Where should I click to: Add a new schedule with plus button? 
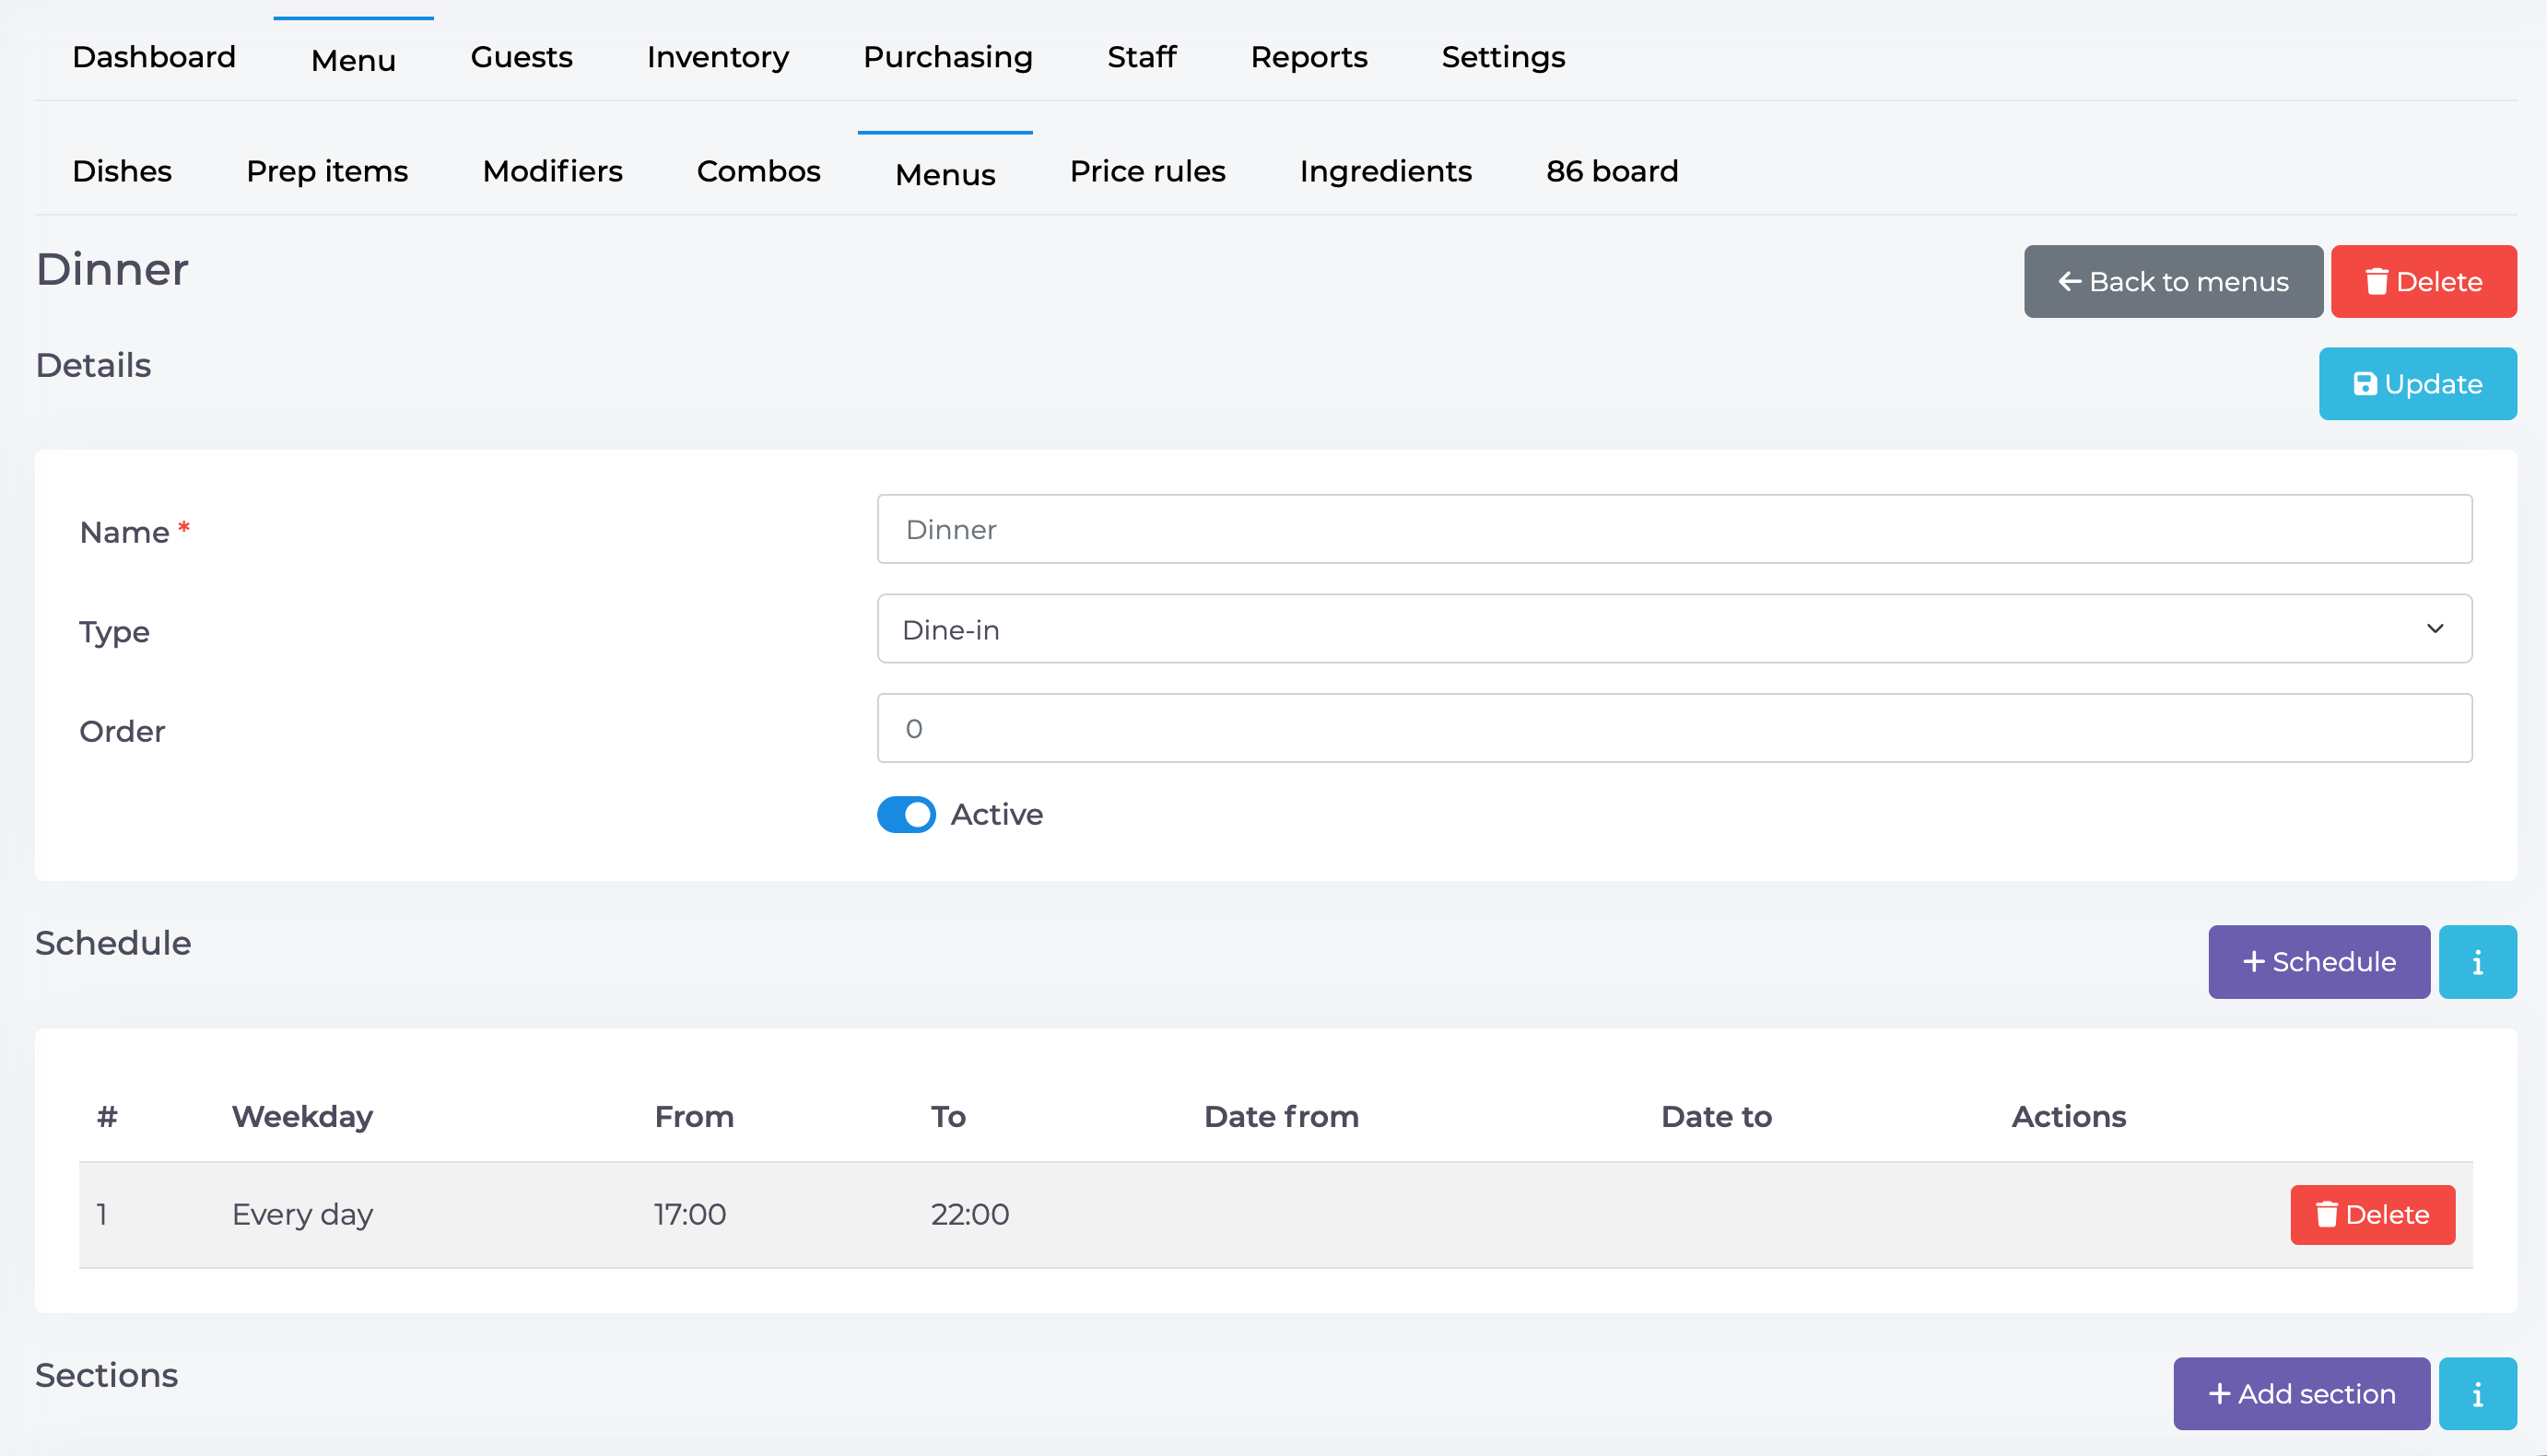pyautogui.click(x=2319, y=962)
